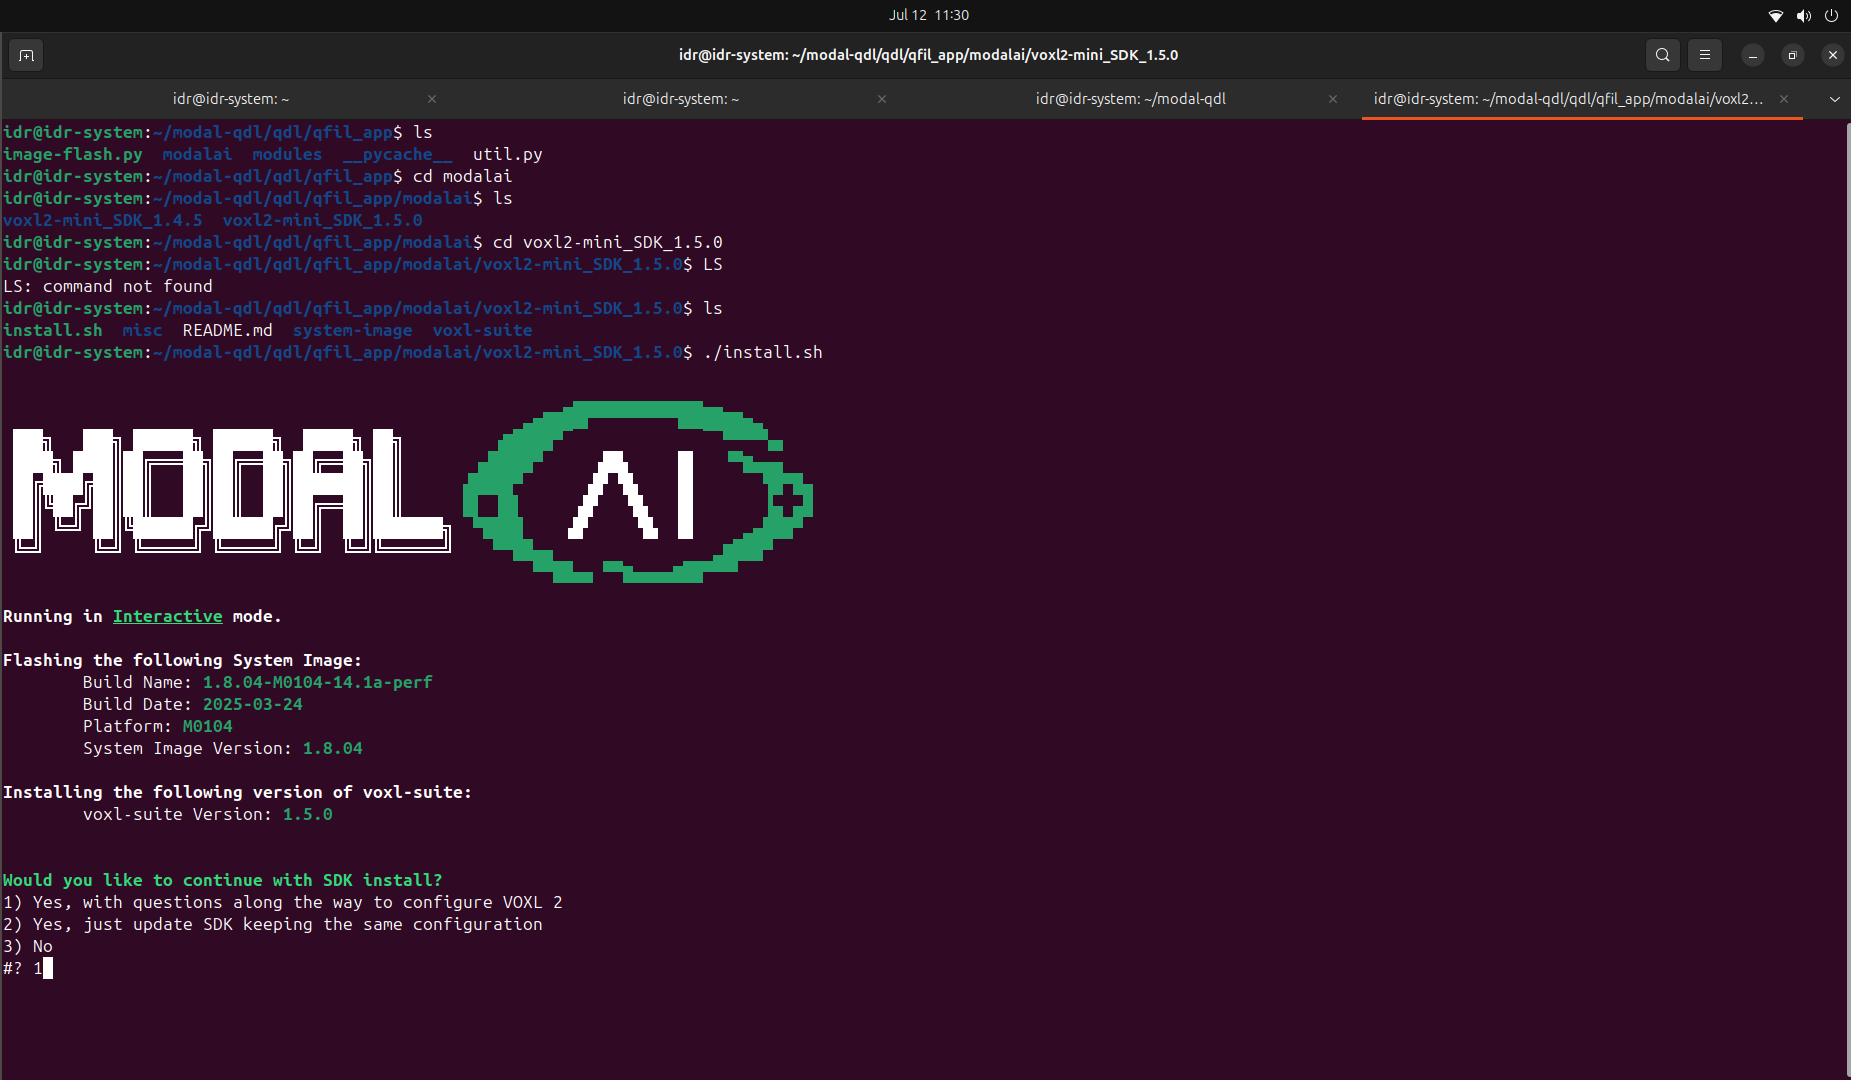Switch to the second idr@idr-system: ~ tab
Screen dimensions: 1851x1080
coord(681,99)
